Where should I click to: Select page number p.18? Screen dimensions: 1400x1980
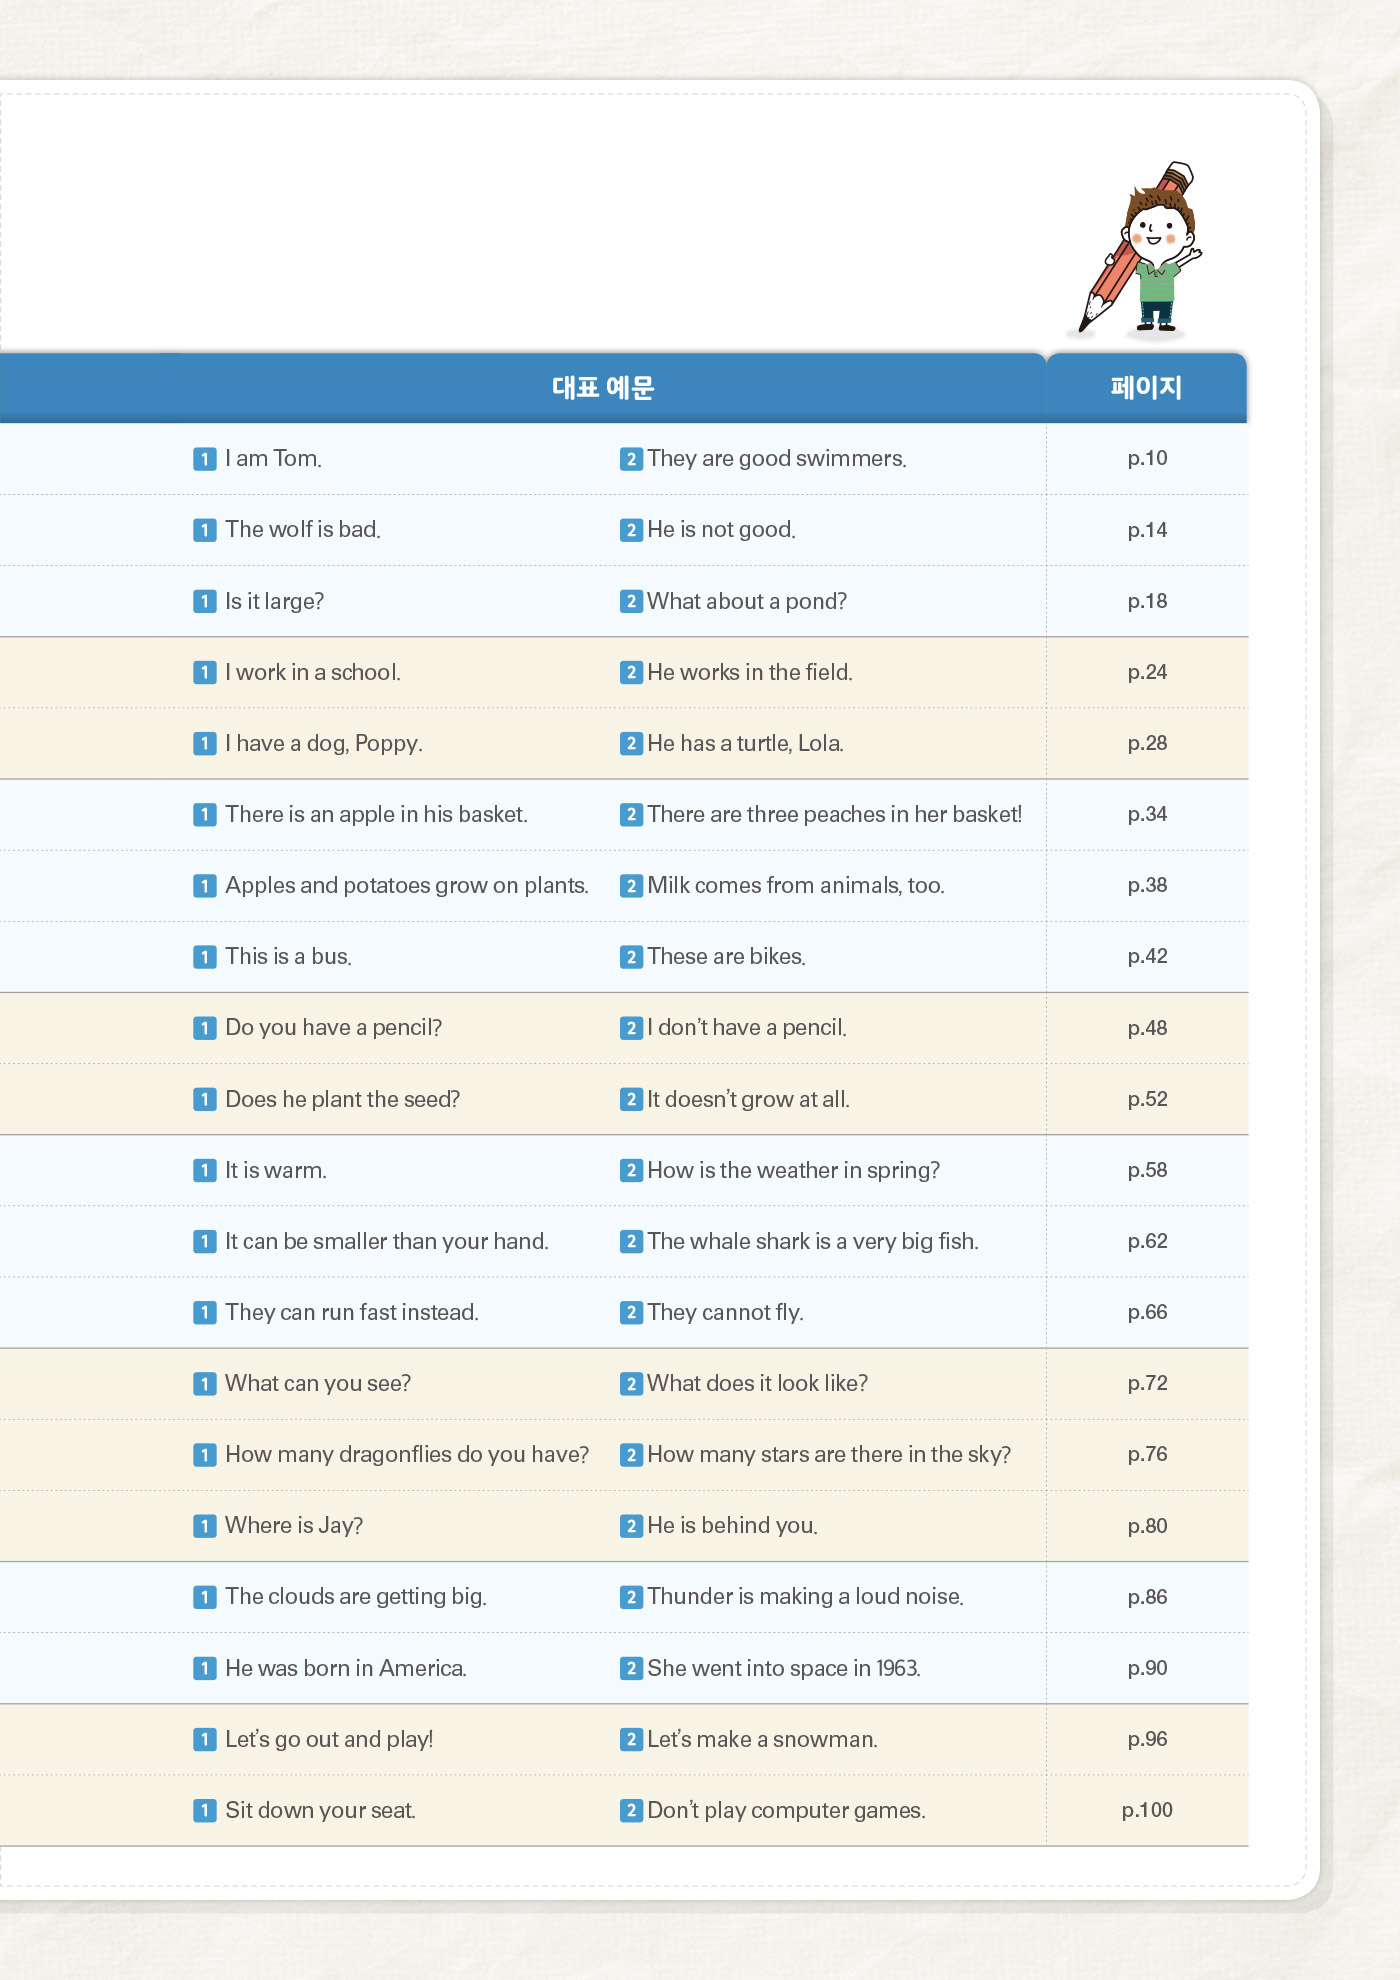(x=1147, y=601)
